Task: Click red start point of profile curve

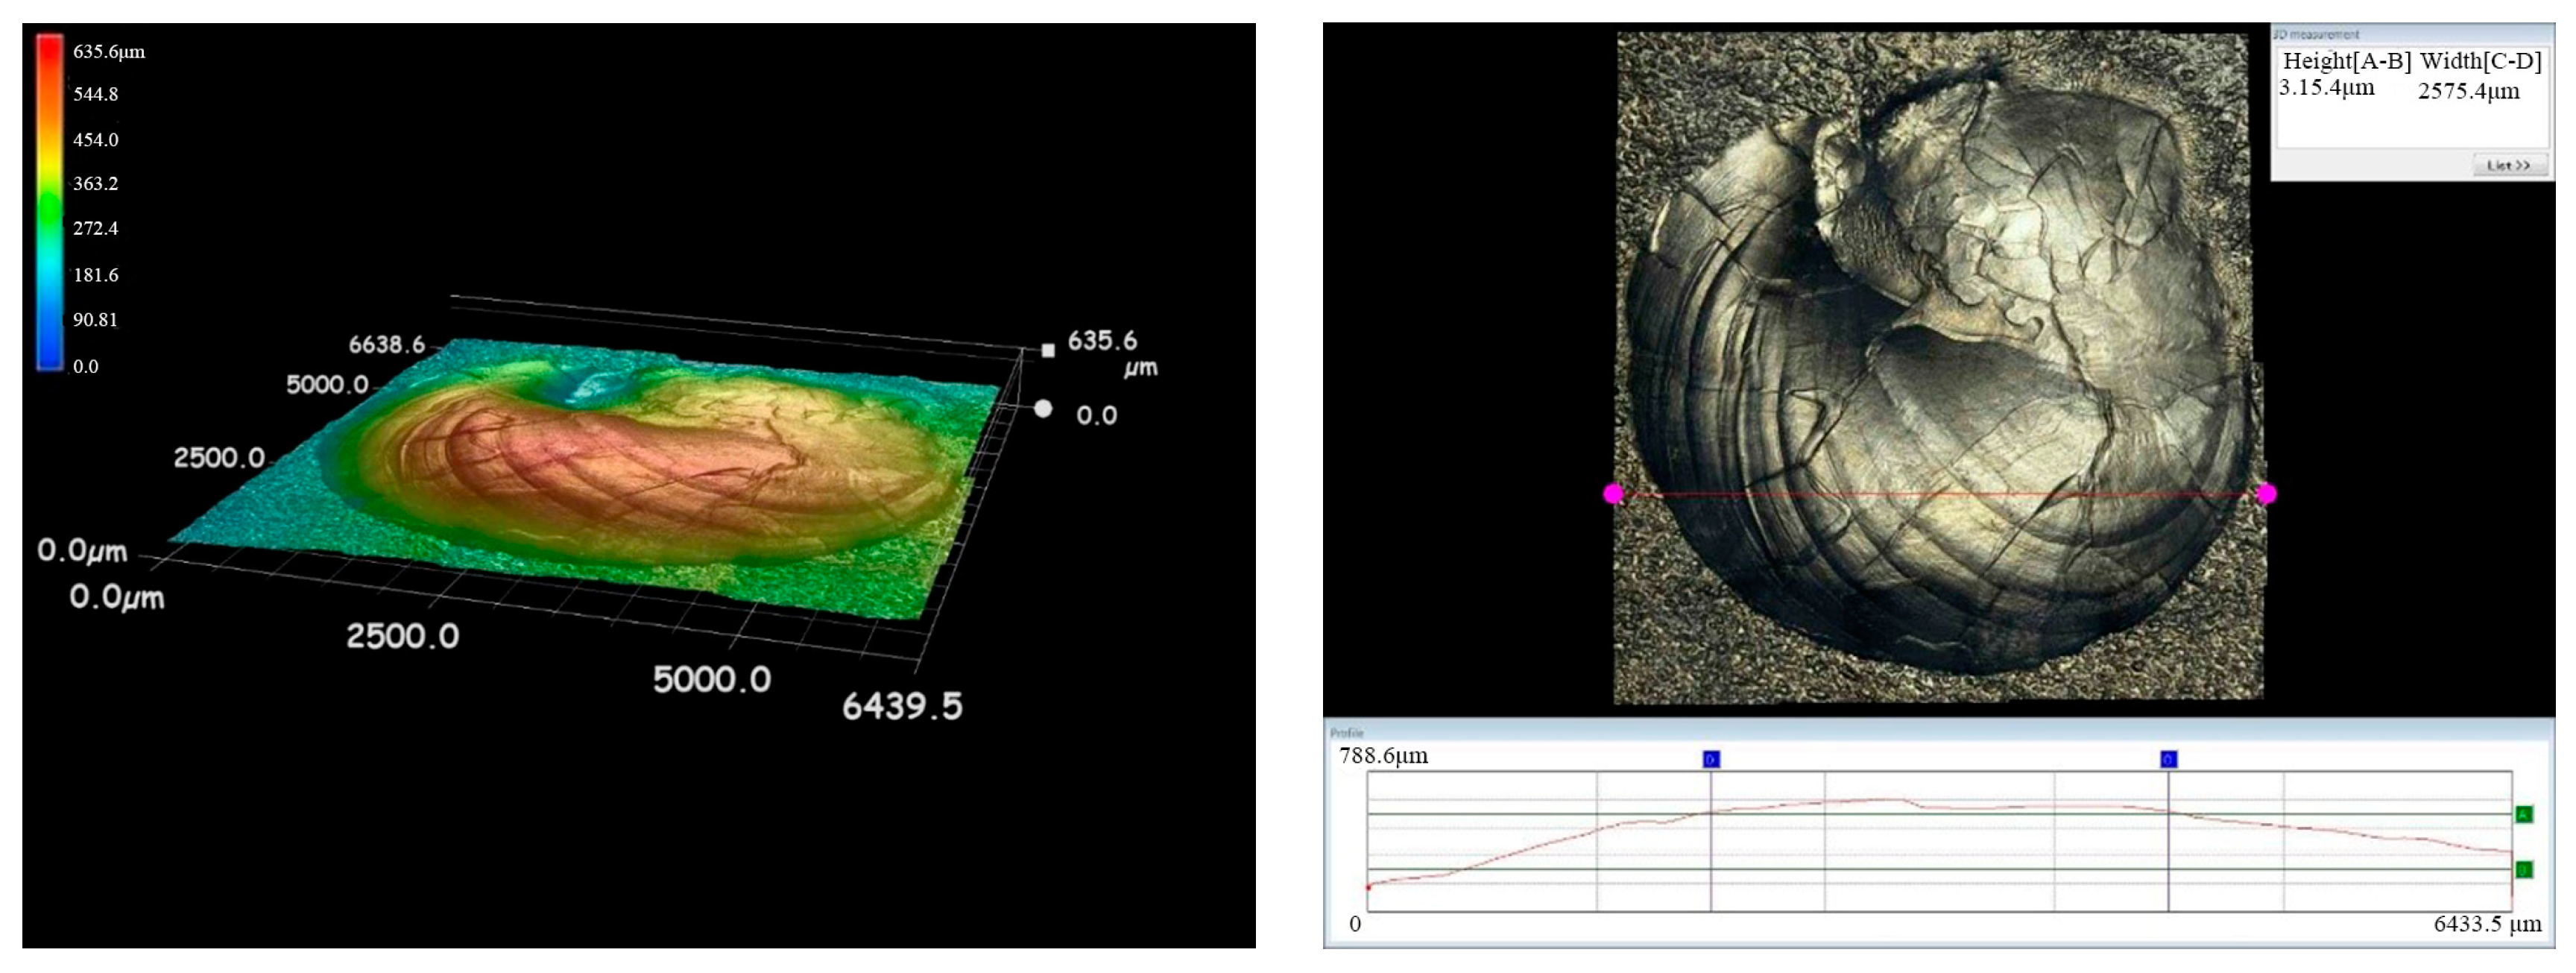Action: [1369, 887]
